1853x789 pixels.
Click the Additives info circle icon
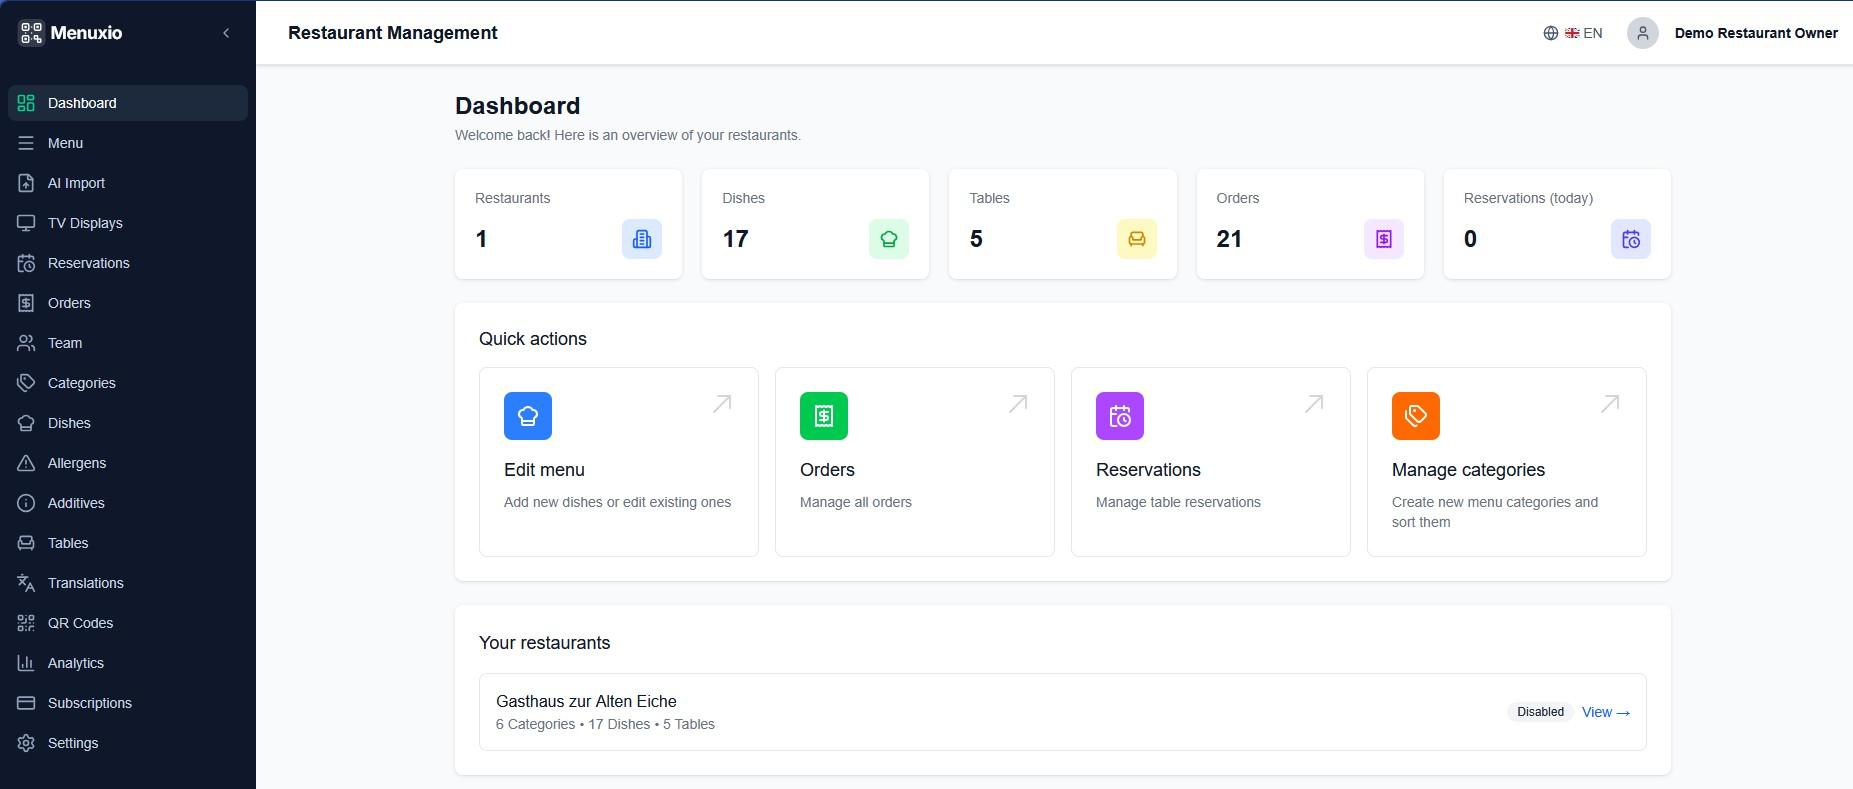[x=26, y=503]
